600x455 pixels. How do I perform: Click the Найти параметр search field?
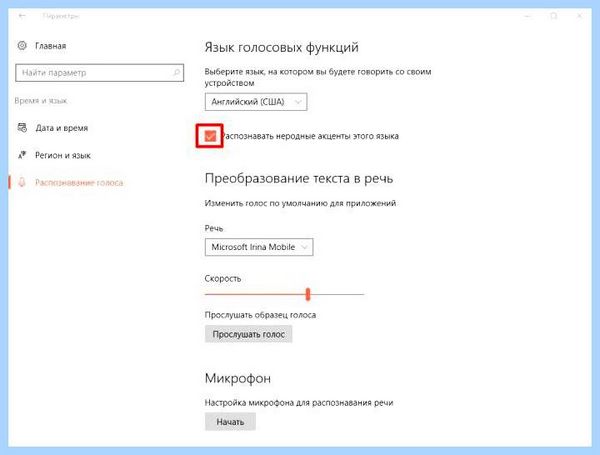[x=99, y=73]
